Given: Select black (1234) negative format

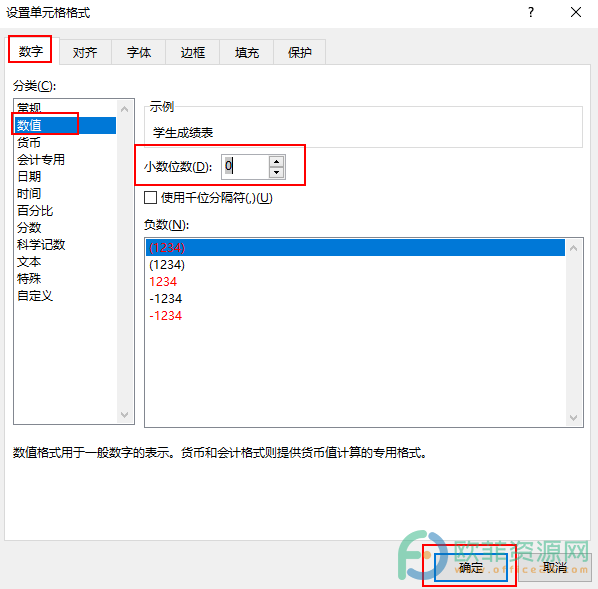Looking at the screenshot, I should click(355, 265).
